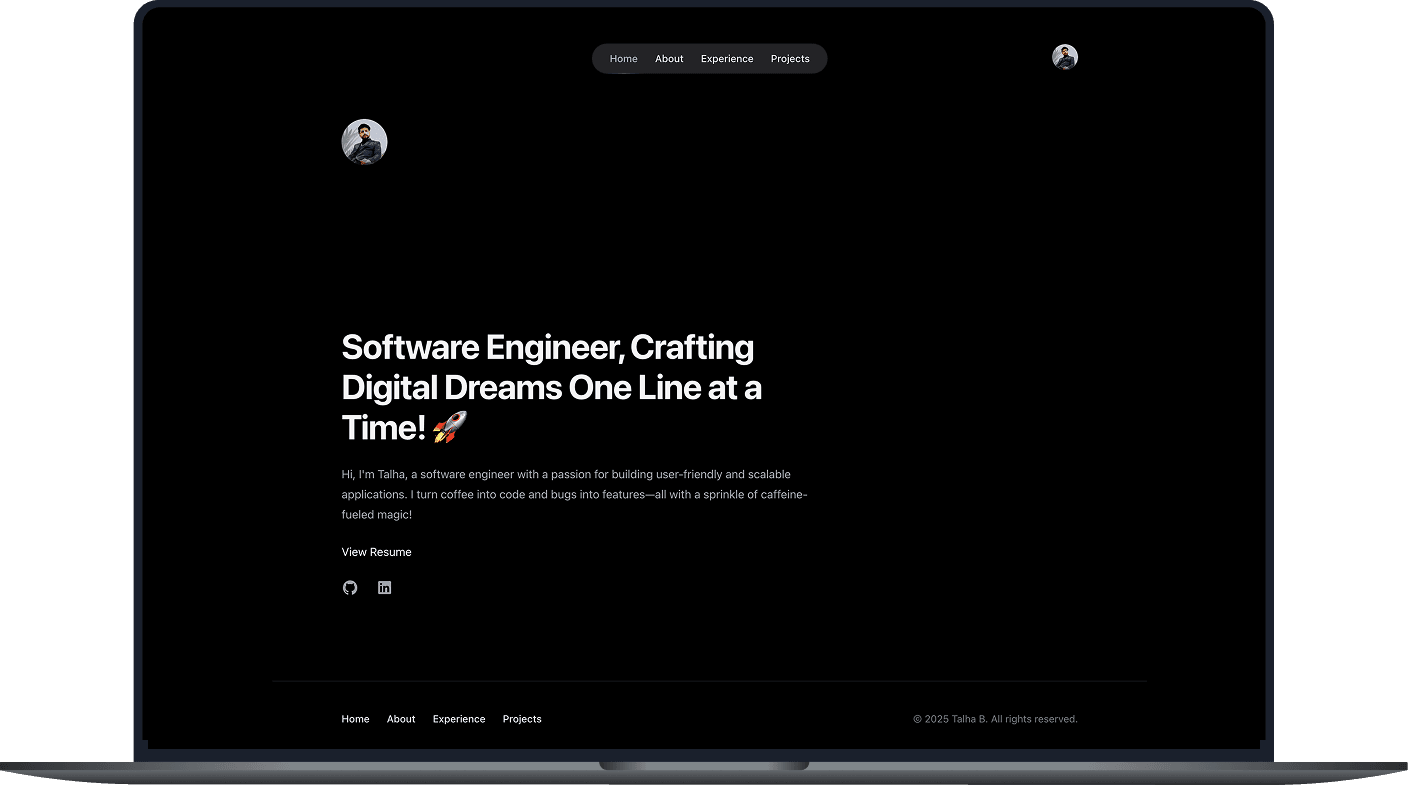Click the GitHub icon beside the LinkedIn icon
This screenshot has height=785, width=1408.
point(350,587)
